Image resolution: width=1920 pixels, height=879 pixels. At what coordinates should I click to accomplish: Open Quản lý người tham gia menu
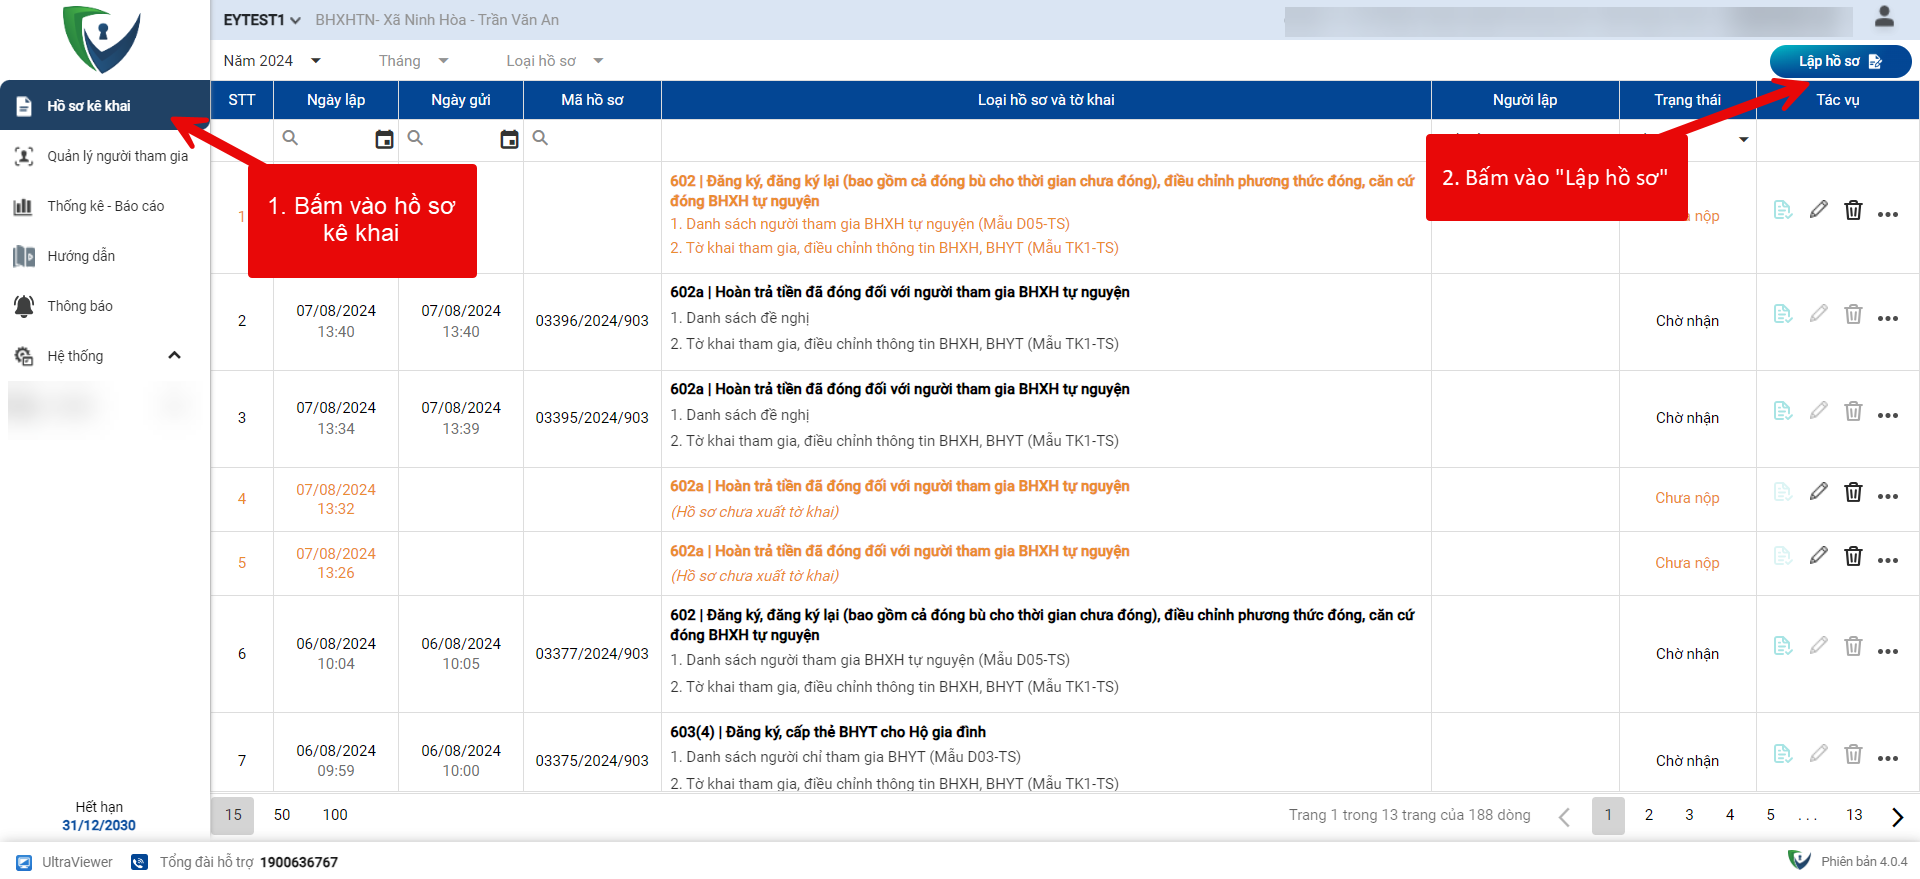(x=117, y=156)
